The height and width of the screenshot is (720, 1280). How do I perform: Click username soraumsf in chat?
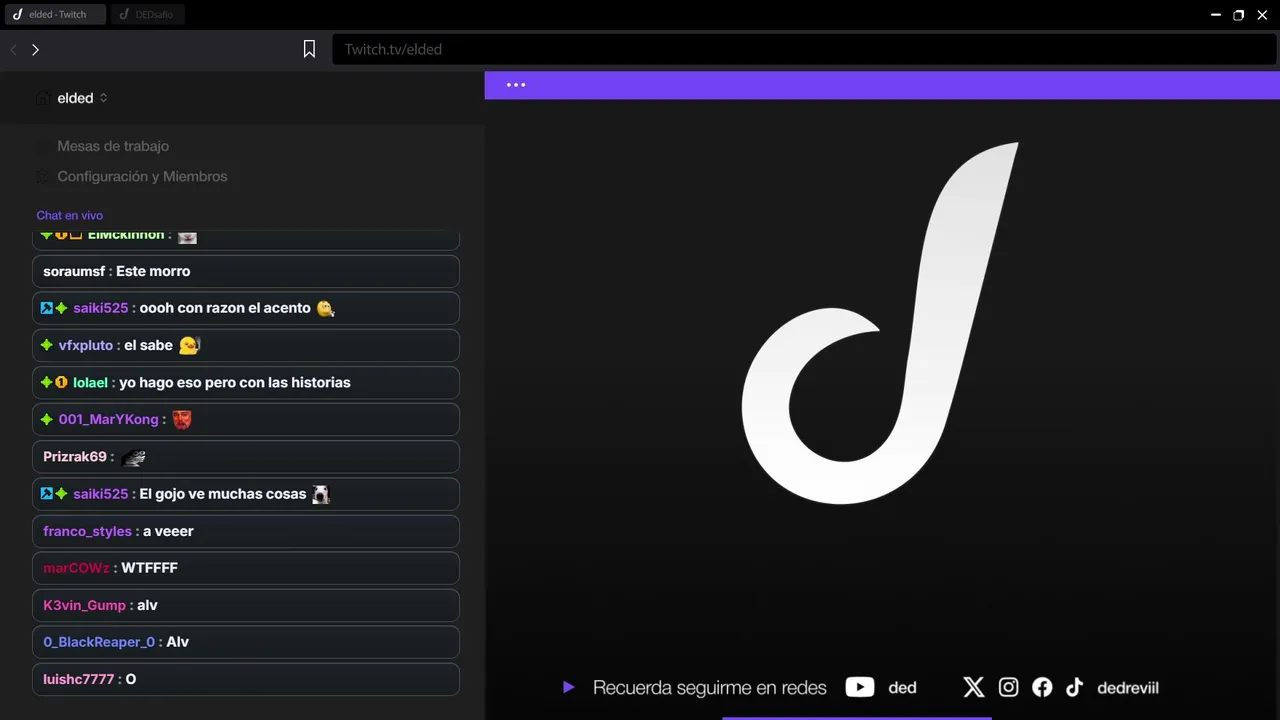pyautogui.click(x=74, y=271)
